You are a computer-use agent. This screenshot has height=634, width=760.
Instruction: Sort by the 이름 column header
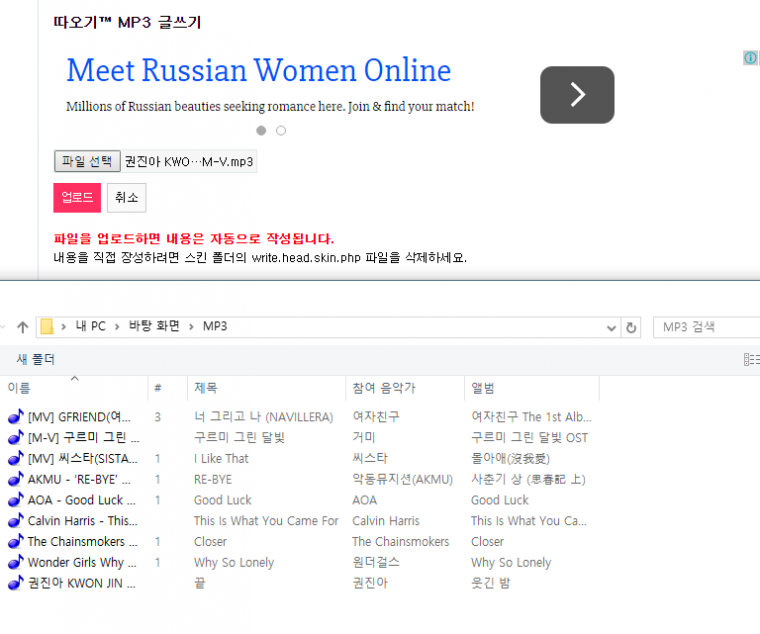(19, 388)
